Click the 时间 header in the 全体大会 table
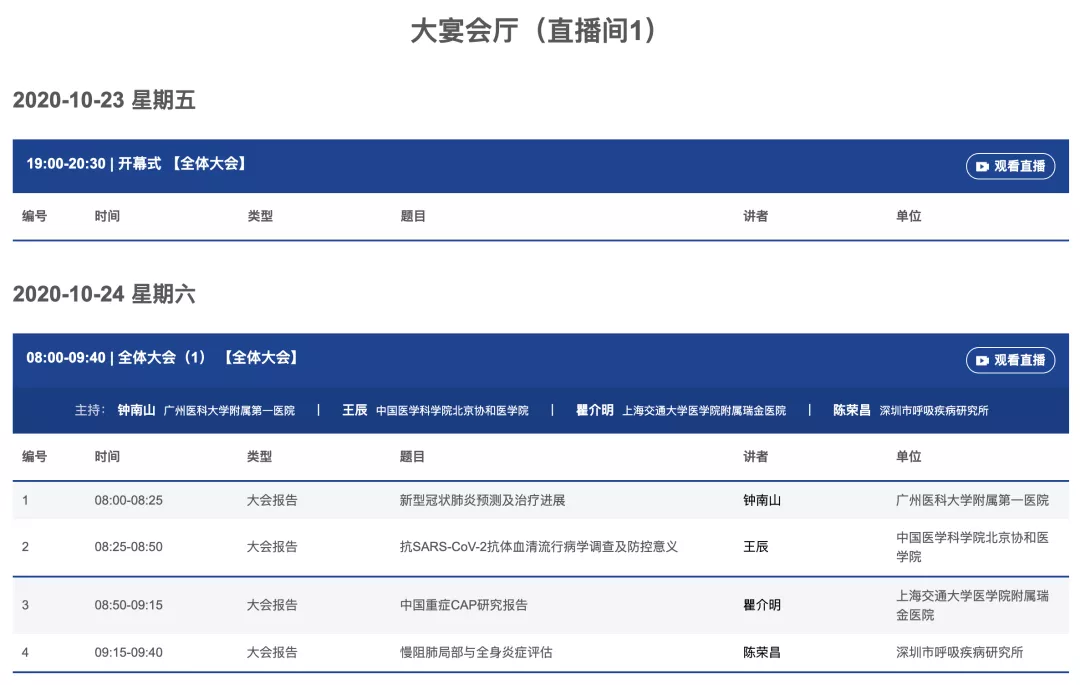This screenshot has width=1080, height=685. click(107, 456)
